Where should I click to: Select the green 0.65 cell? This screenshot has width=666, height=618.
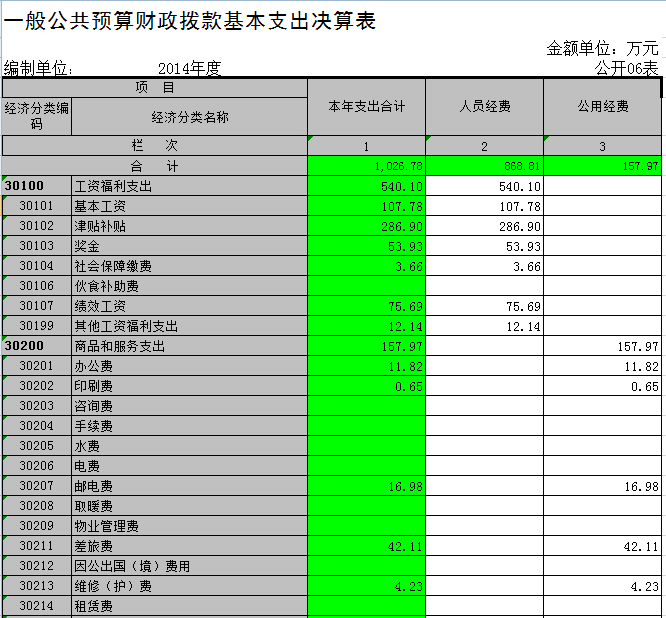[x=366, y=386]
